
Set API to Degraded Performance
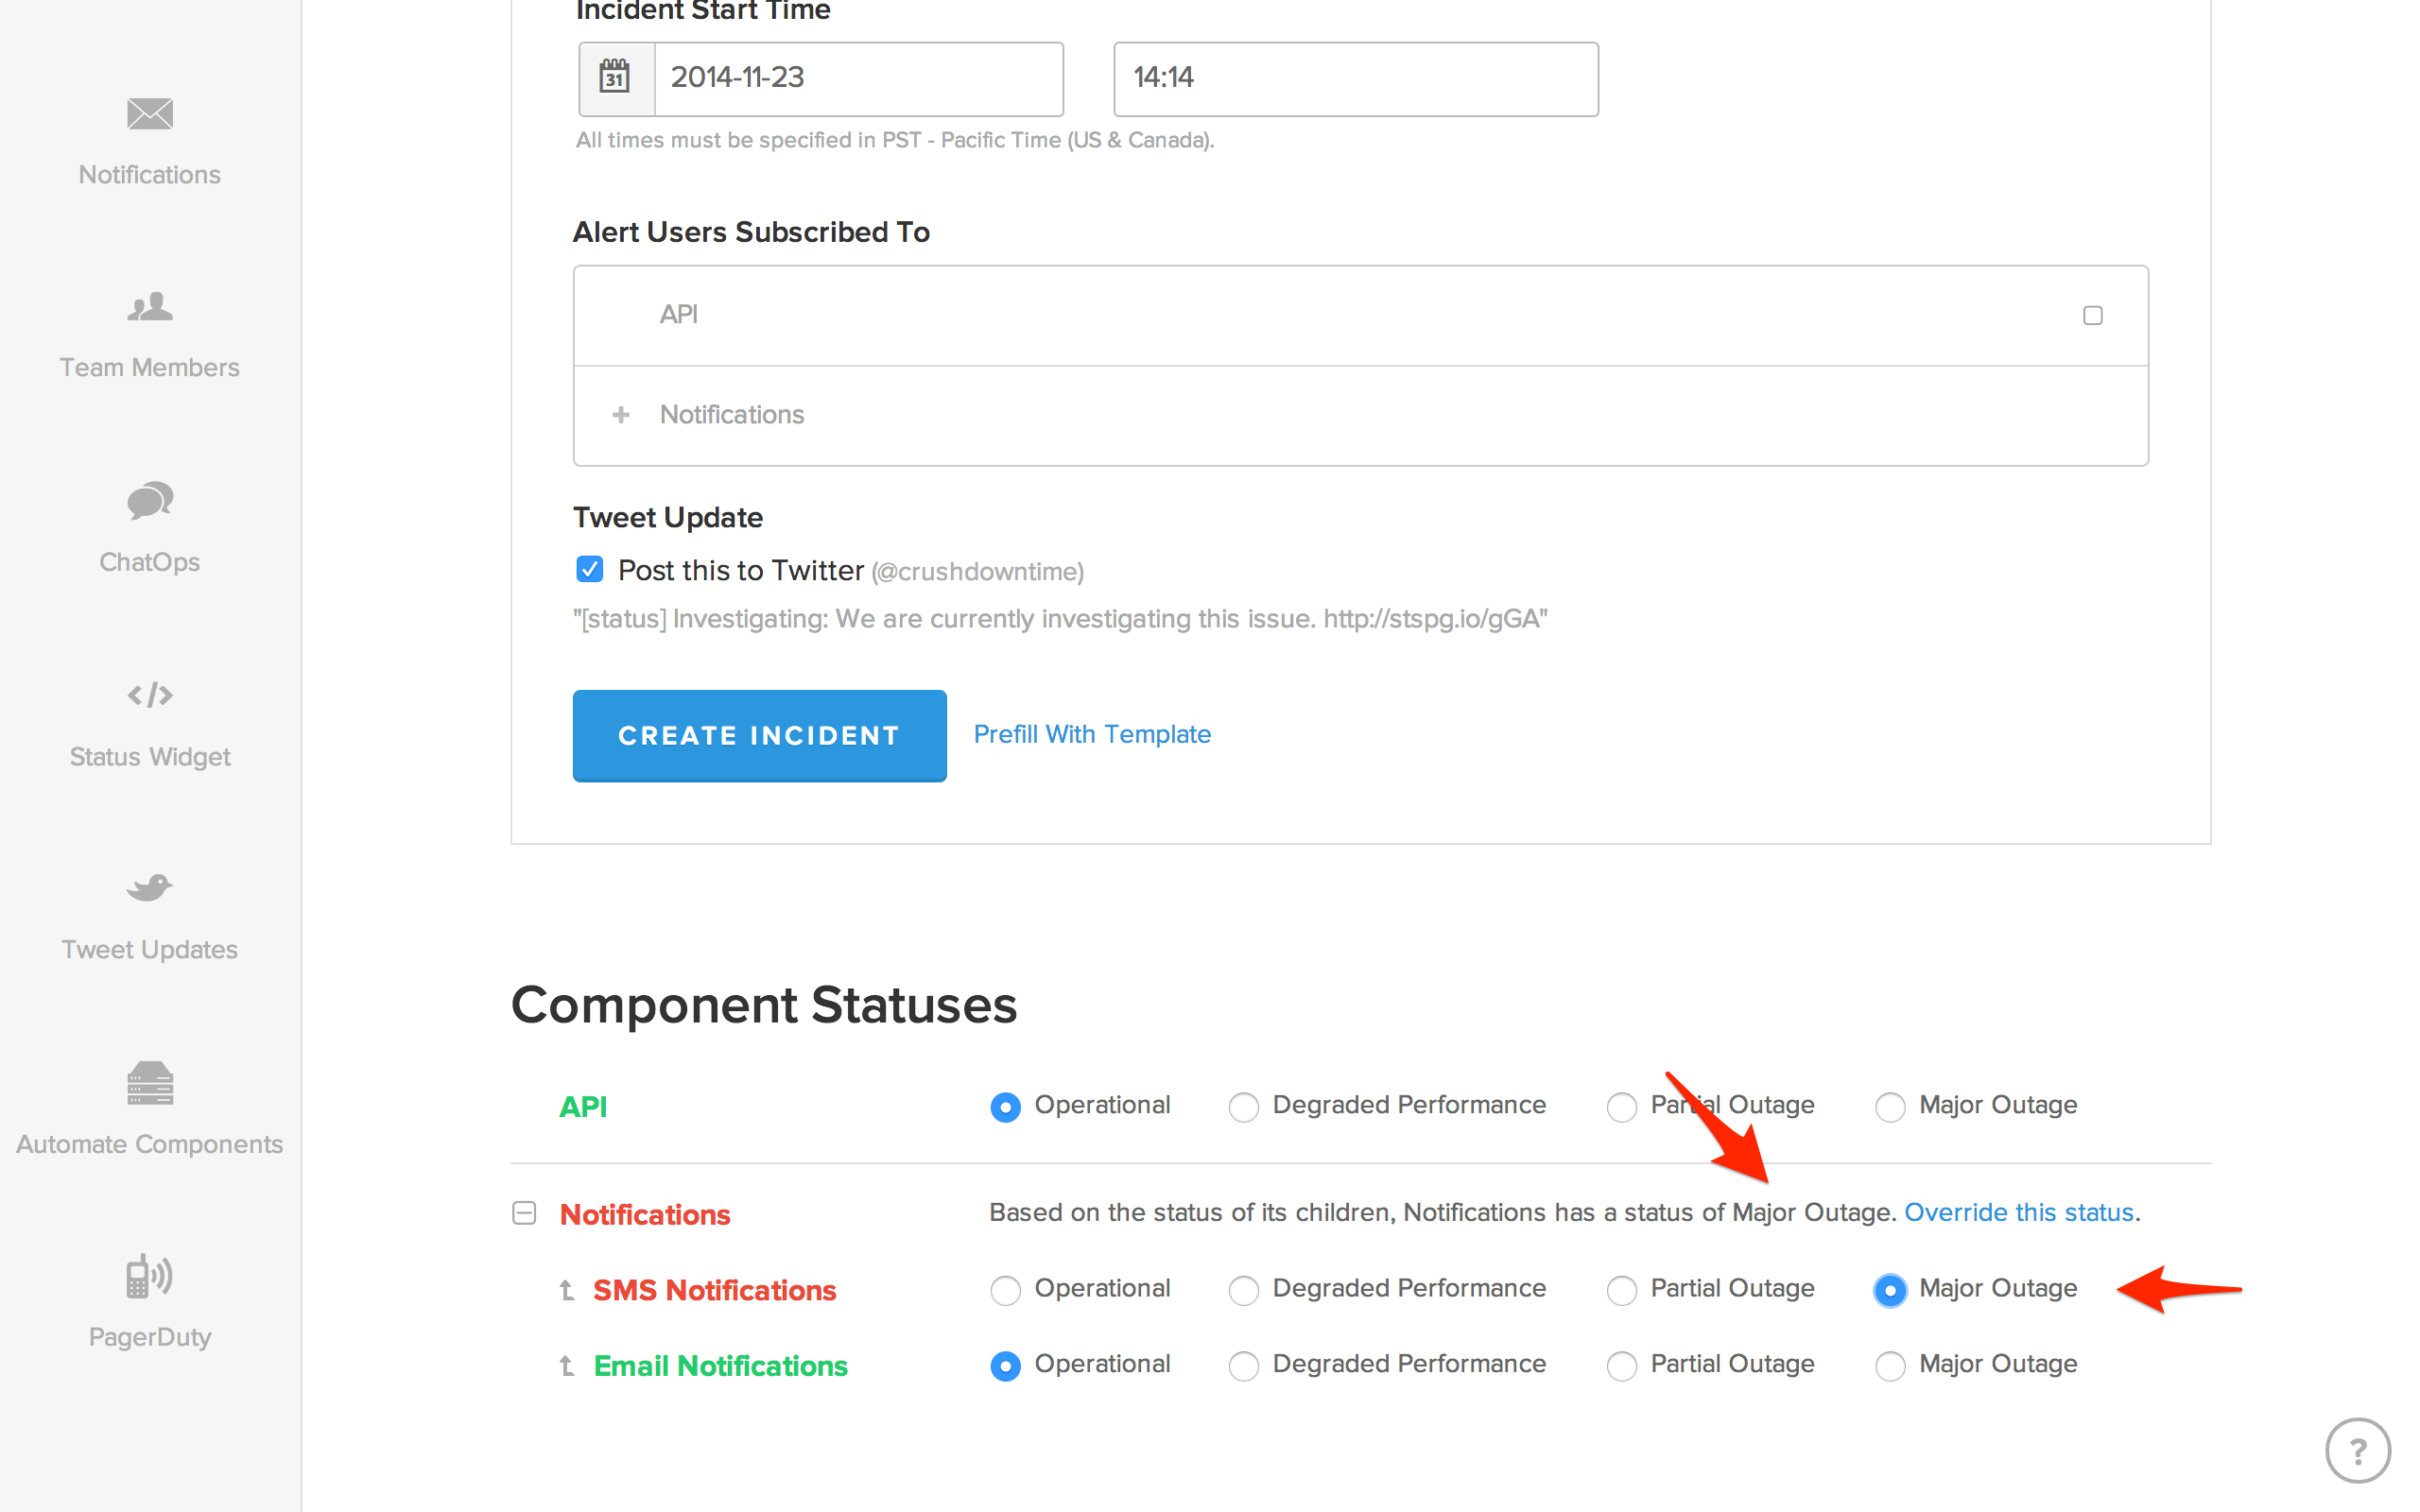[x=1243, y=1107]
